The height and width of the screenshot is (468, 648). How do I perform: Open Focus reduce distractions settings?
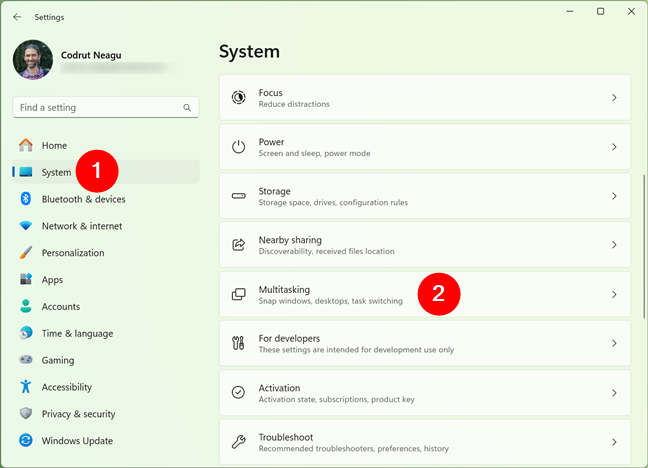pos(425,98)
